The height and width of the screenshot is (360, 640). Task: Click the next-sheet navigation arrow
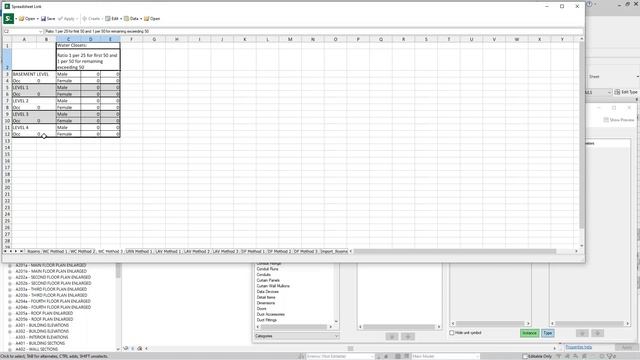click(x=16, y=251)
